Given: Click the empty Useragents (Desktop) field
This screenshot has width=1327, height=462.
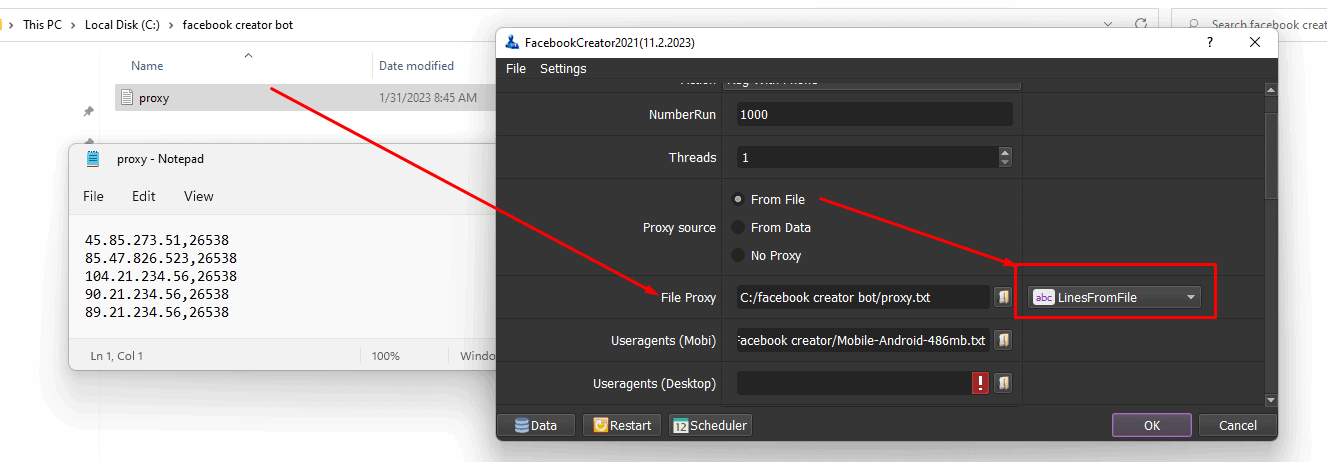Looking at the screenshot, I should point(854,383).
